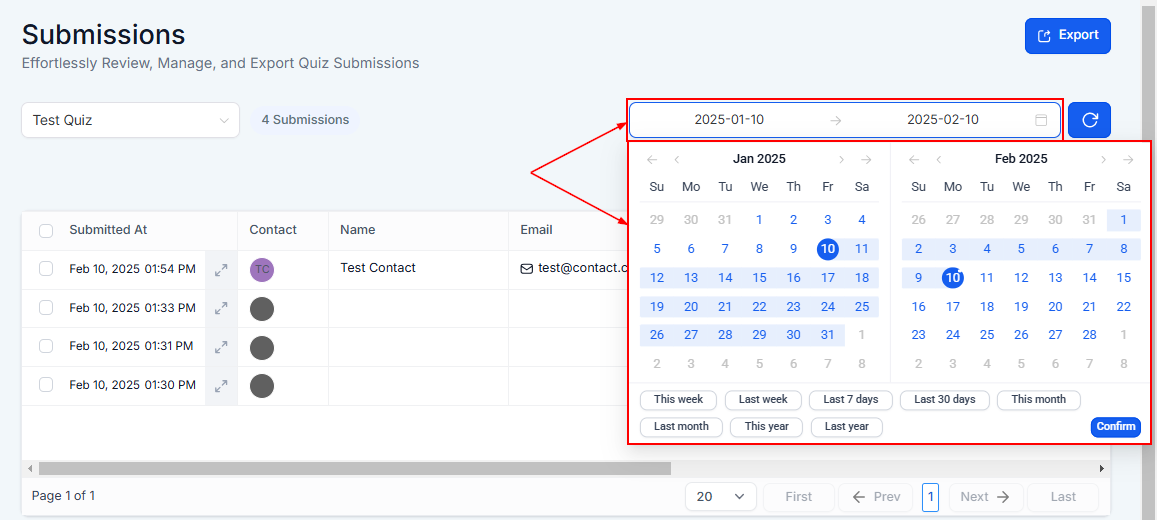Click the start date field 2025-01-10
Viewport: 1157px width, 520px height.
click(x=729, y=120)
